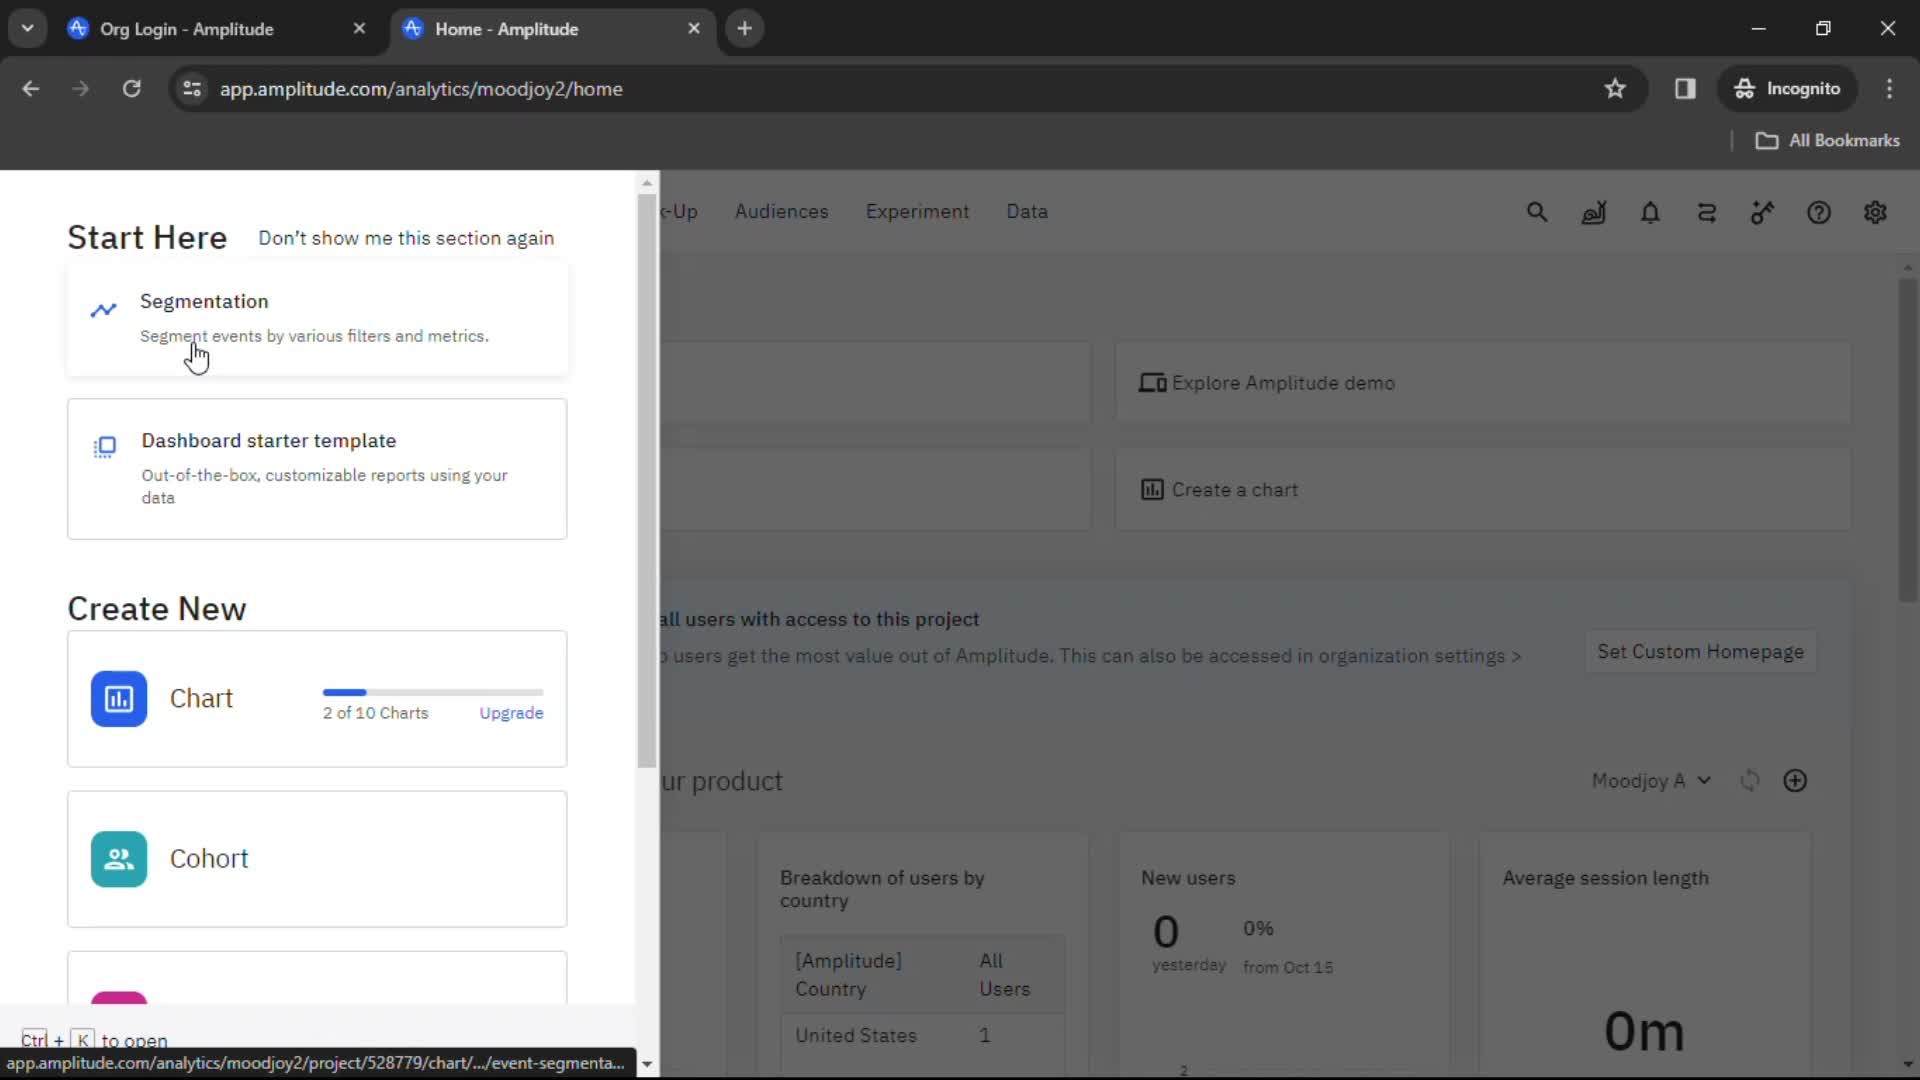The image size is (1920, 1080).
Task: Click the blue Chart icon
Action: [x=119, y=699]
